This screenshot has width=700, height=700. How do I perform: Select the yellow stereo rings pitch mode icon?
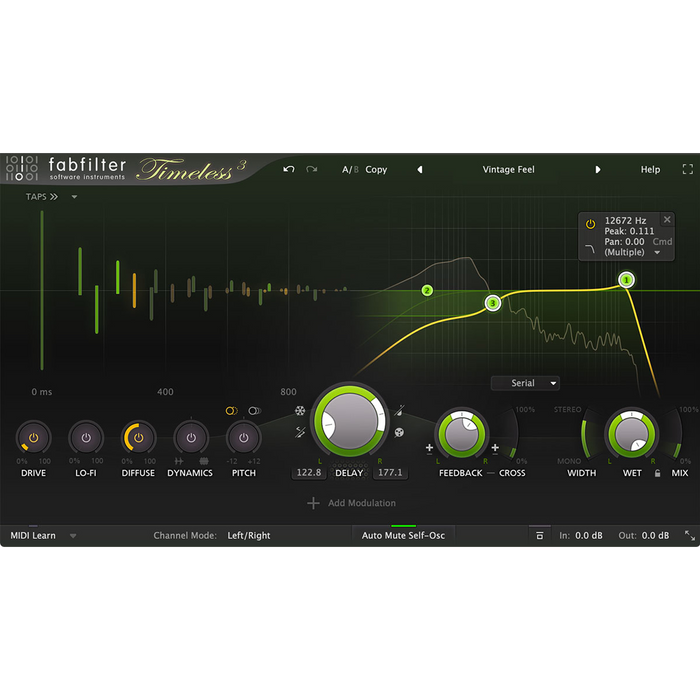pos(231,411)
